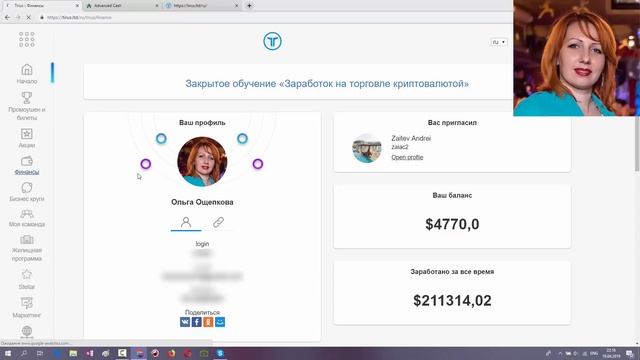
Task: Select the Финансы wallet icon
Action: click(27, 161)
